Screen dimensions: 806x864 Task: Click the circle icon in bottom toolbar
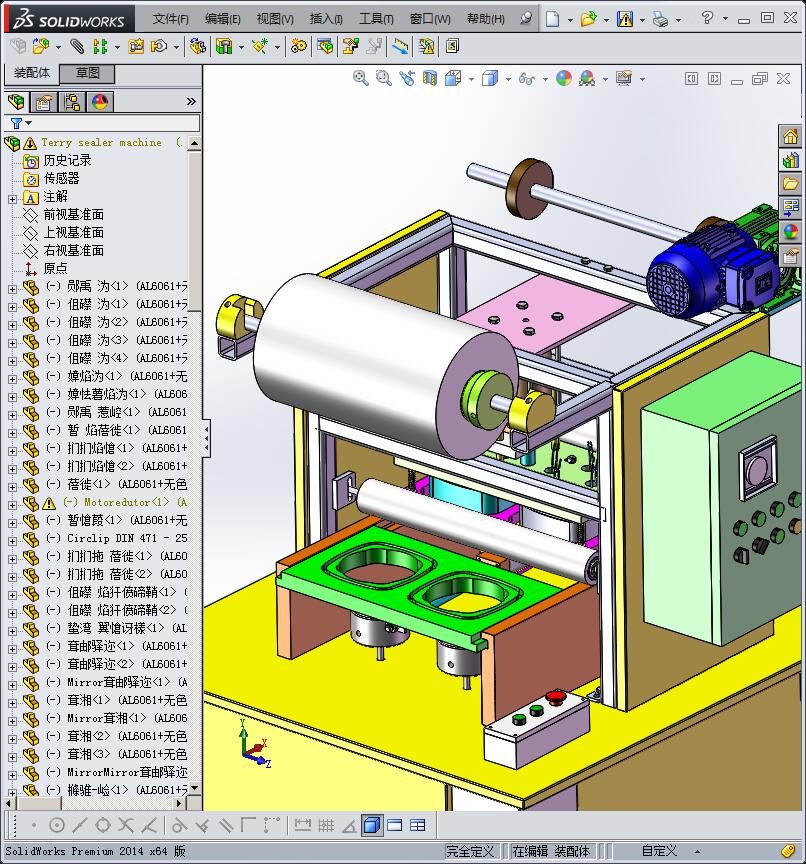(x=57, y=825)
